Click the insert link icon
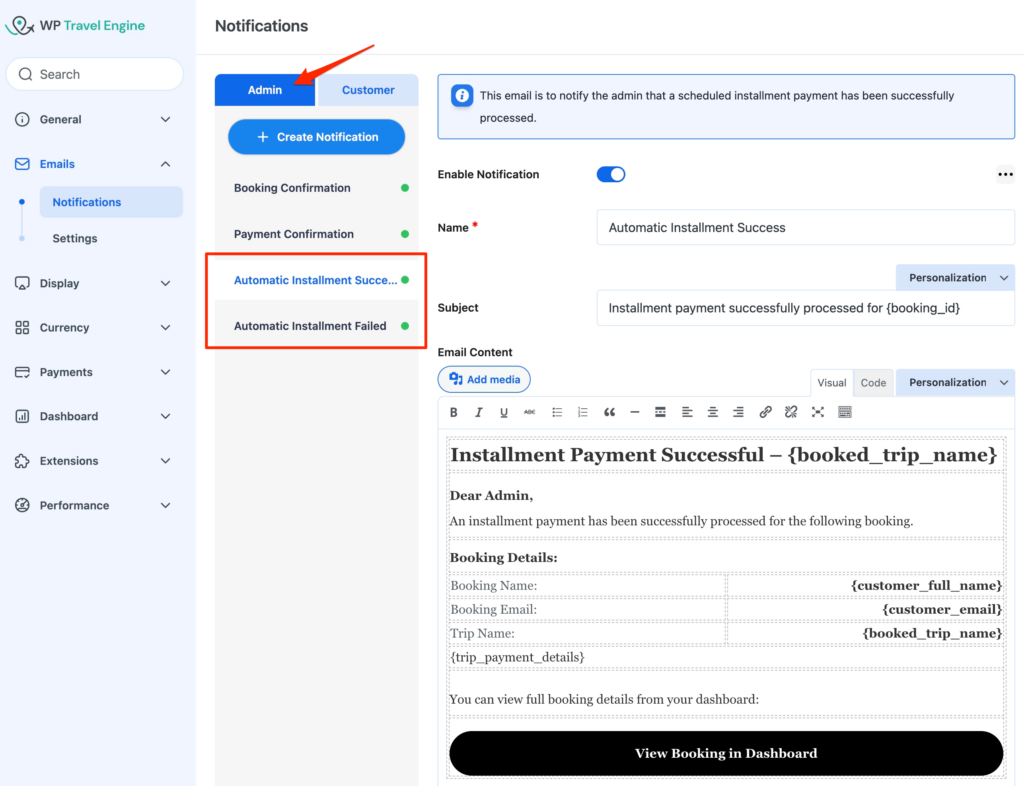 (765, 412)
